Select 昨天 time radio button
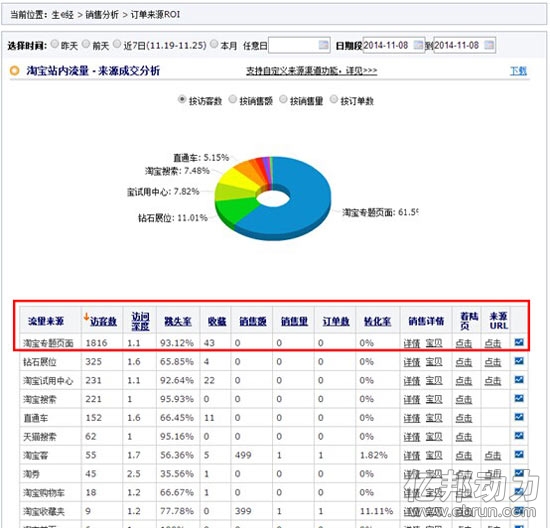The width and height of the screenshot is (550, 528). (x=55, y=44)
